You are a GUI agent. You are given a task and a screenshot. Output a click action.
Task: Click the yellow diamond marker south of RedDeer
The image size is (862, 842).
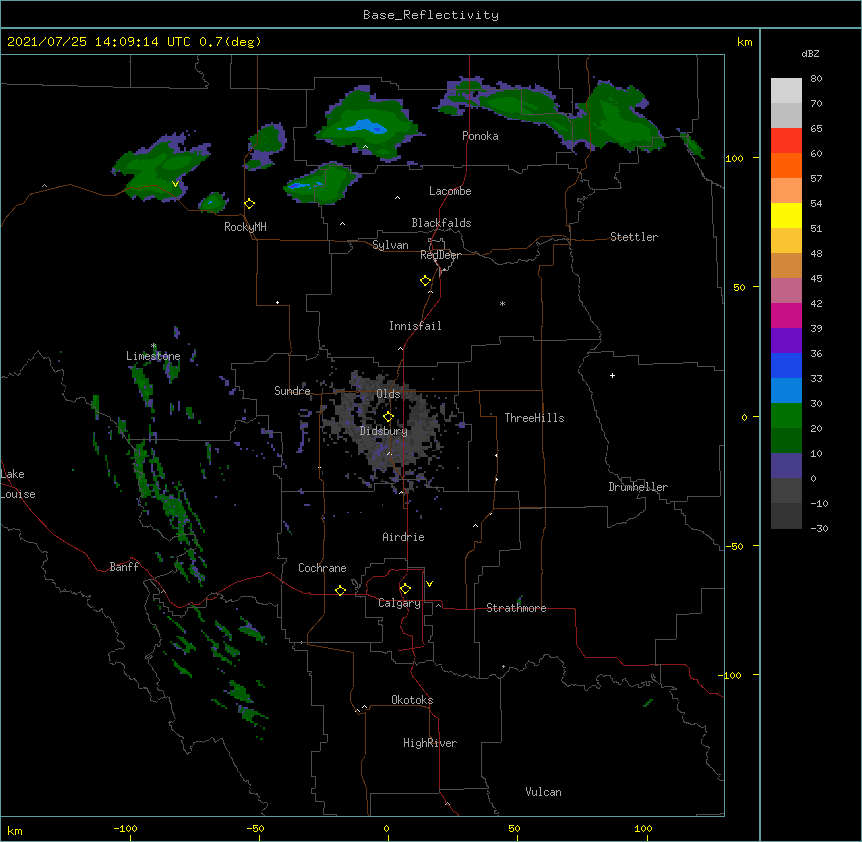tap(425, 281)
